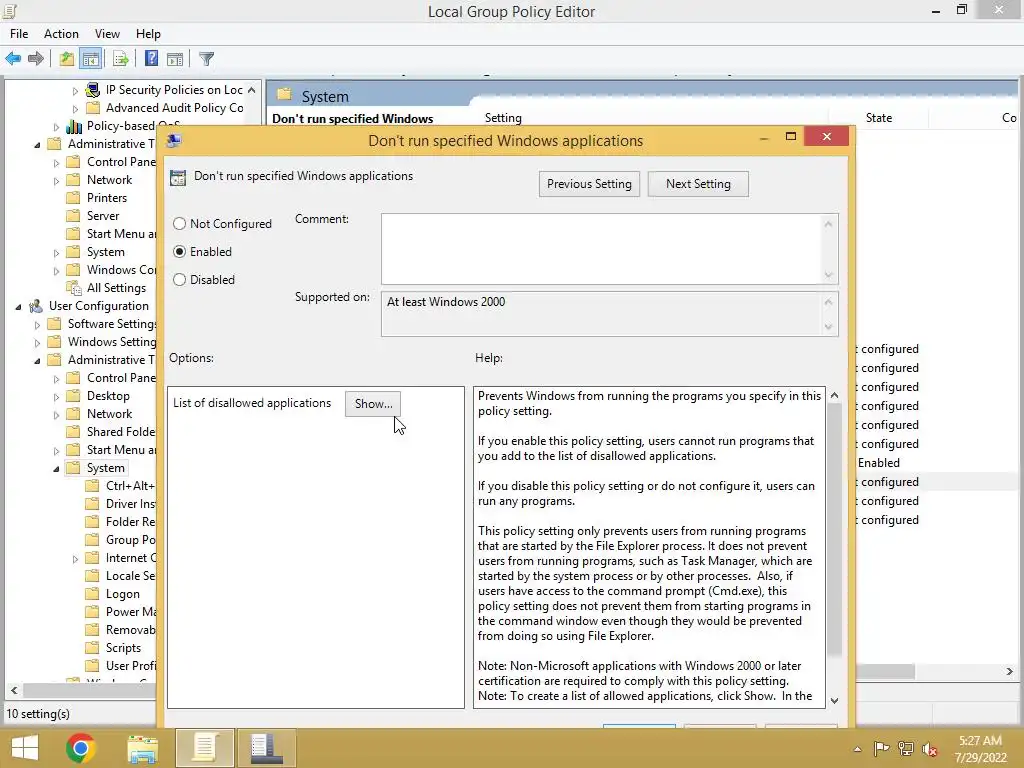Open the Help menu

tap(148, 34)
